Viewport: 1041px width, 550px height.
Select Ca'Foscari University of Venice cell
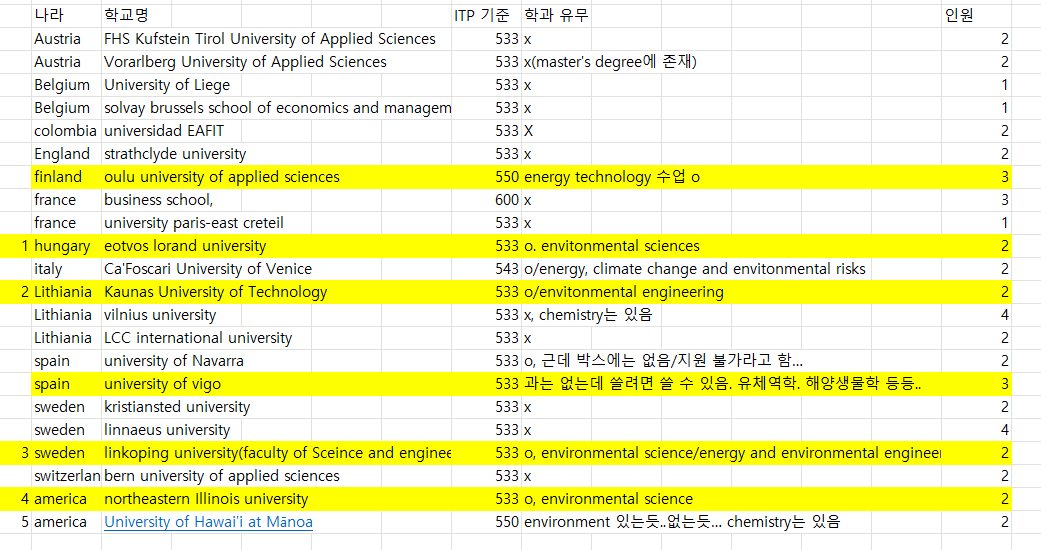[208, 269]
